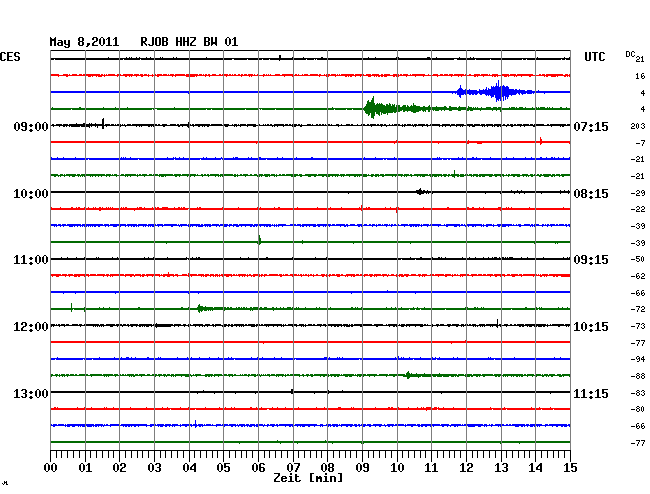Click the 12:00 local time label
The height and width of the screenshot is (494, 650).
click(x=31, y=327)
